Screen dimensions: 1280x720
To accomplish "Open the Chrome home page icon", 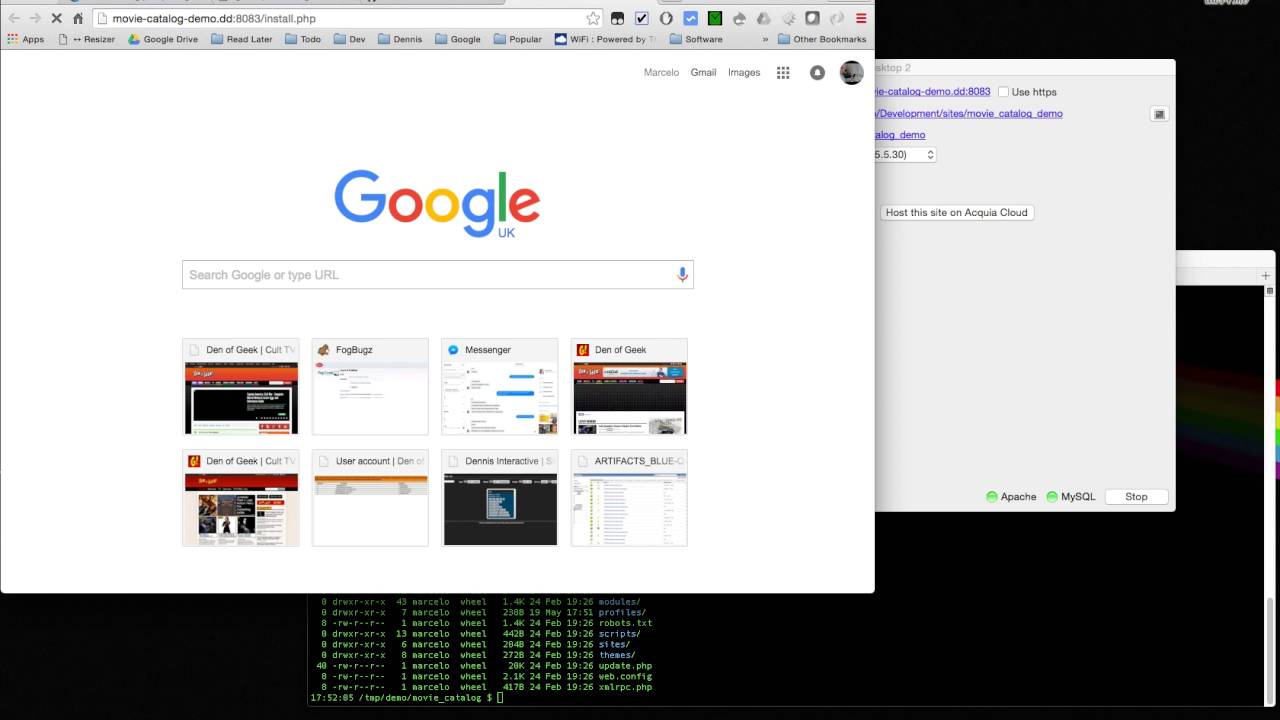I will tap(78, 18).
